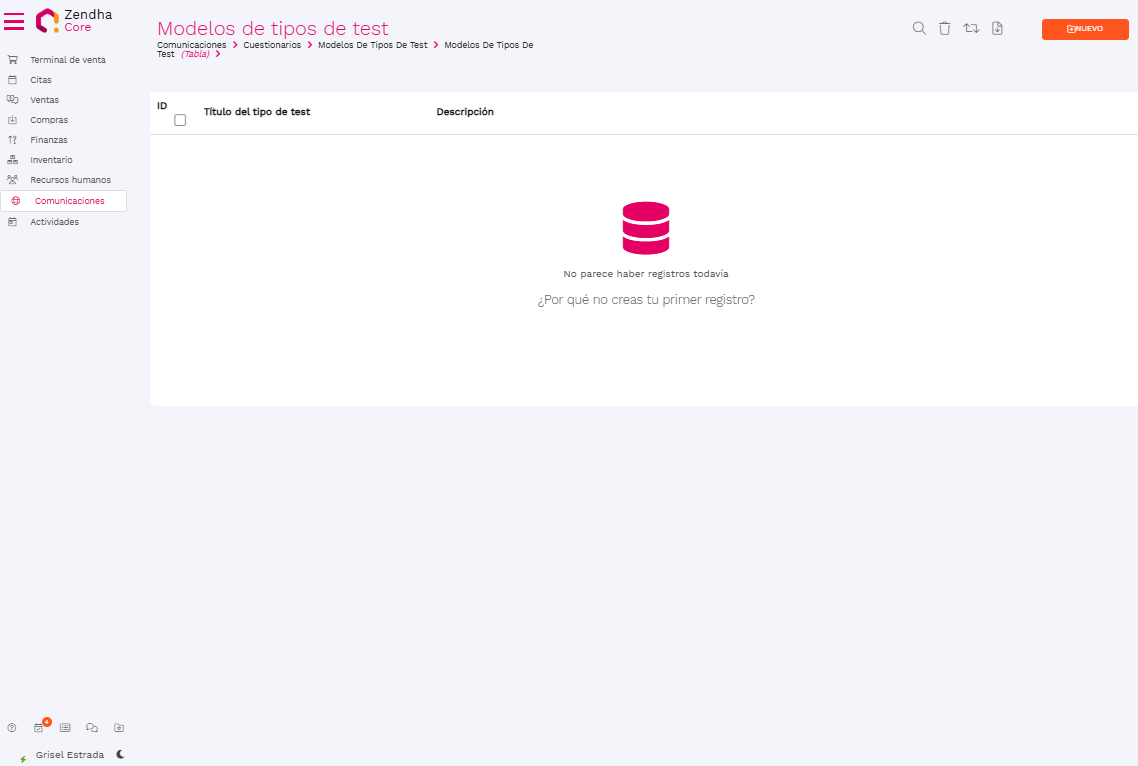Toggle the select-all checkbox in table header
This screenshot has width=1138, height=766.
tap(180, 120)
